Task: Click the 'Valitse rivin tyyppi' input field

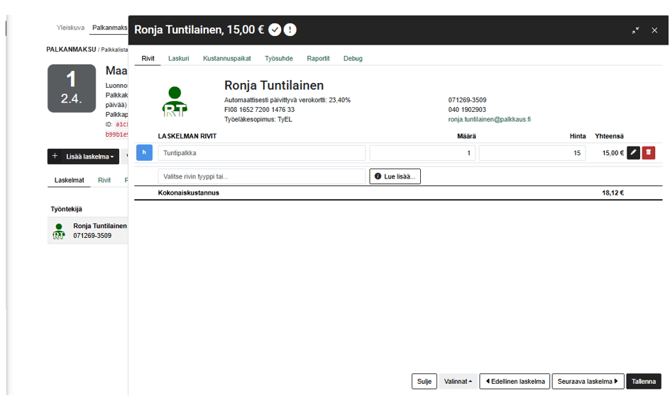Action: [x=262, y=176]
